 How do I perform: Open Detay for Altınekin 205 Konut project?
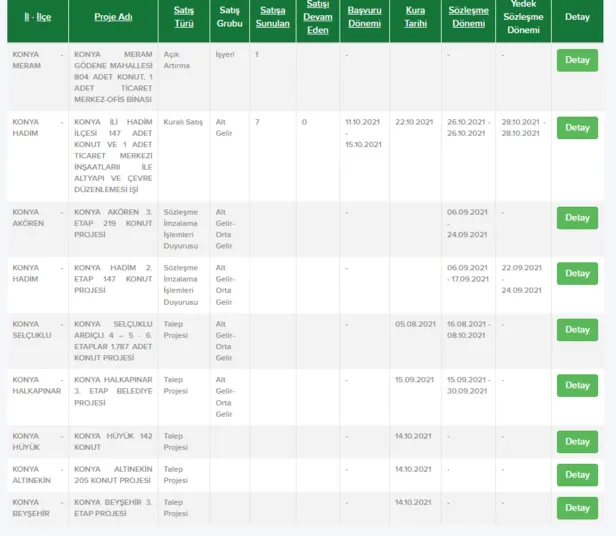click(x=577, y=475)
